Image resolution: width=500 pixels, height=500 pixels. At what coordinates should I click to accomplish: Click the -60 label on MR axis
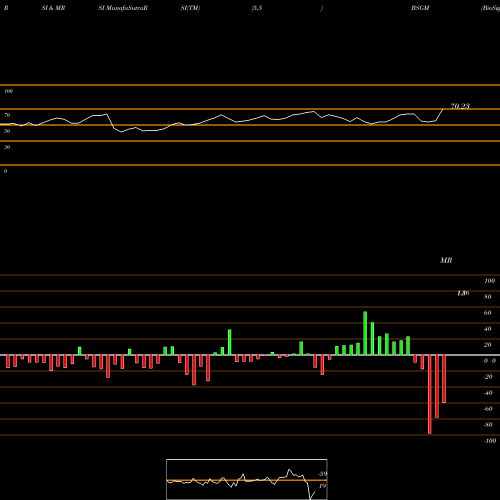pyautogui.click(x=488, y=409)
